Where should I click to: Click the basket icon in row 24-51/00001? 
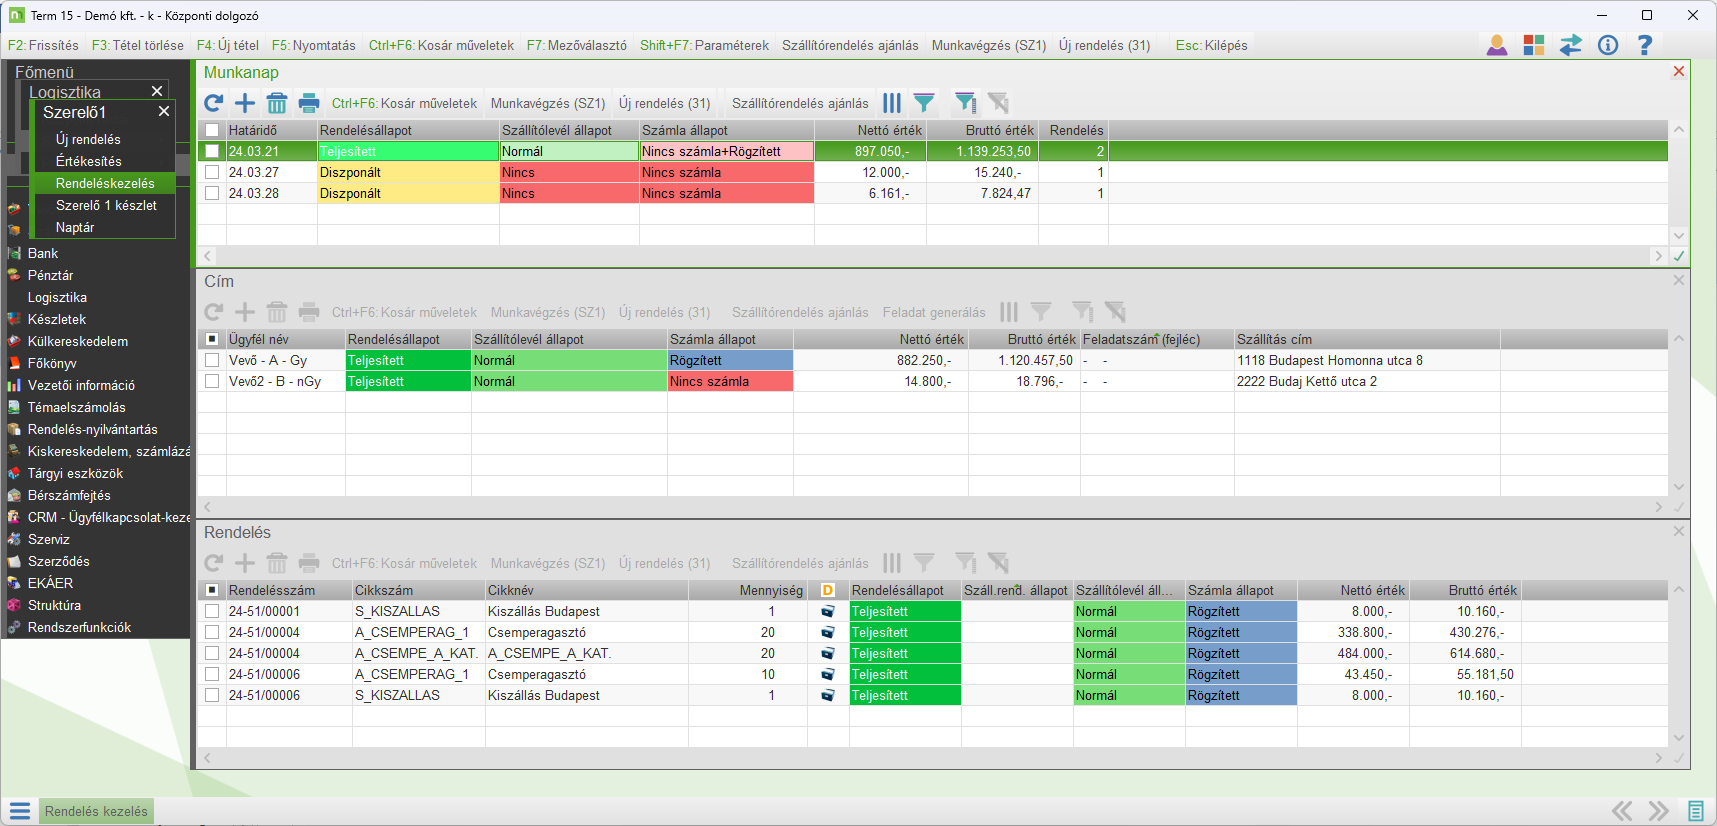click(828, 611)
